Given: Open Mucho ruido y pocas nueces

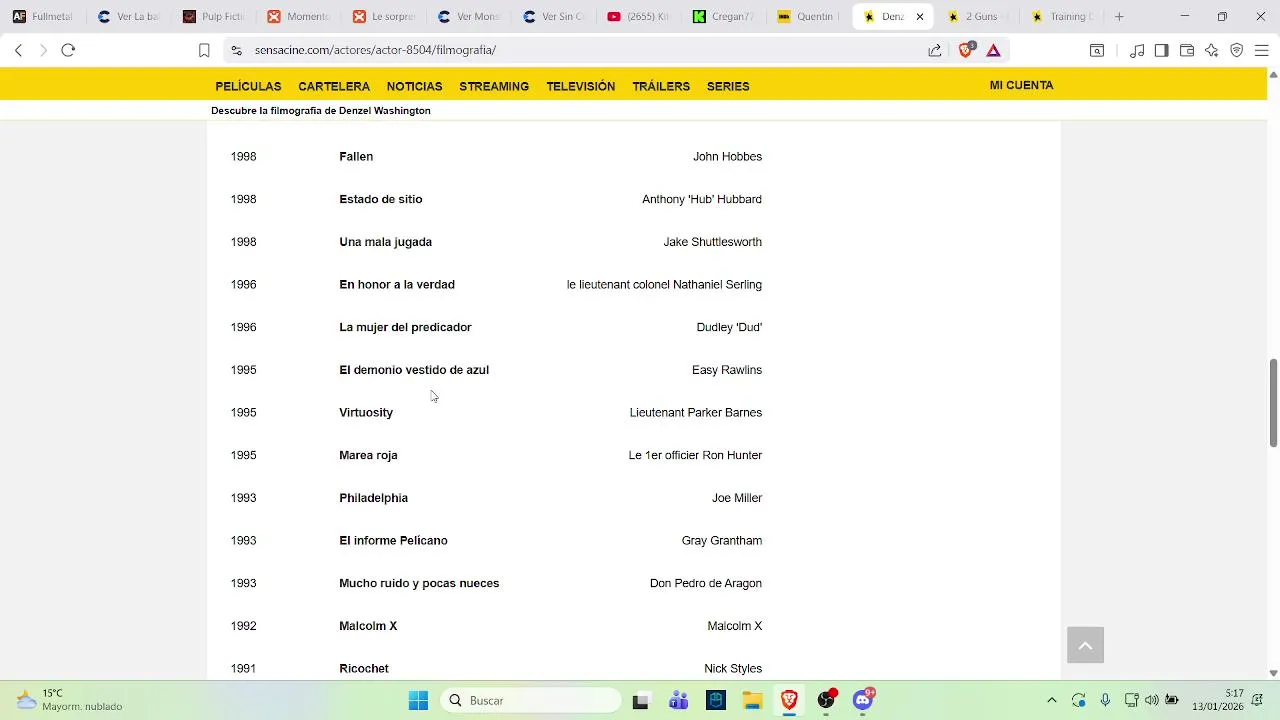Looking at the screenshot, I should 419,584.
